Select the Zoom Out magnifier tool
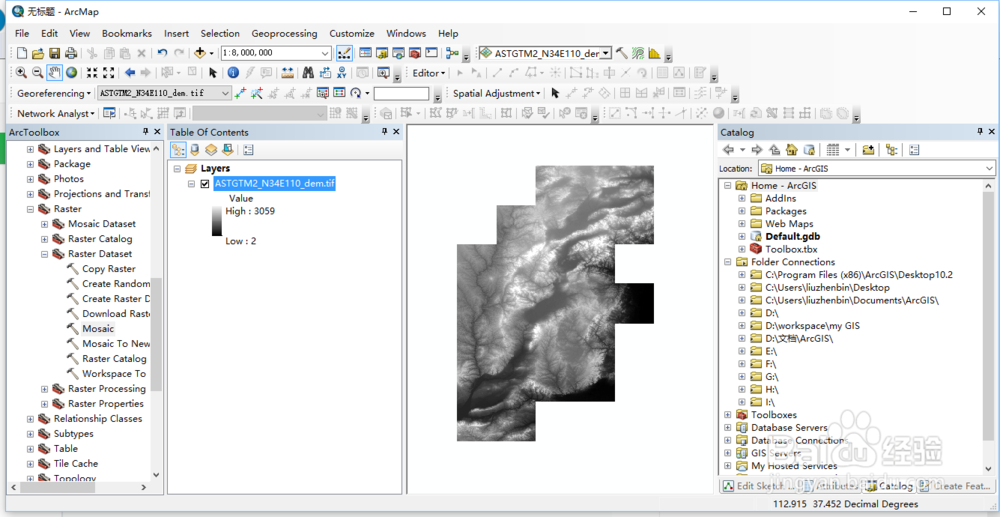 click(x=37, y=73)
